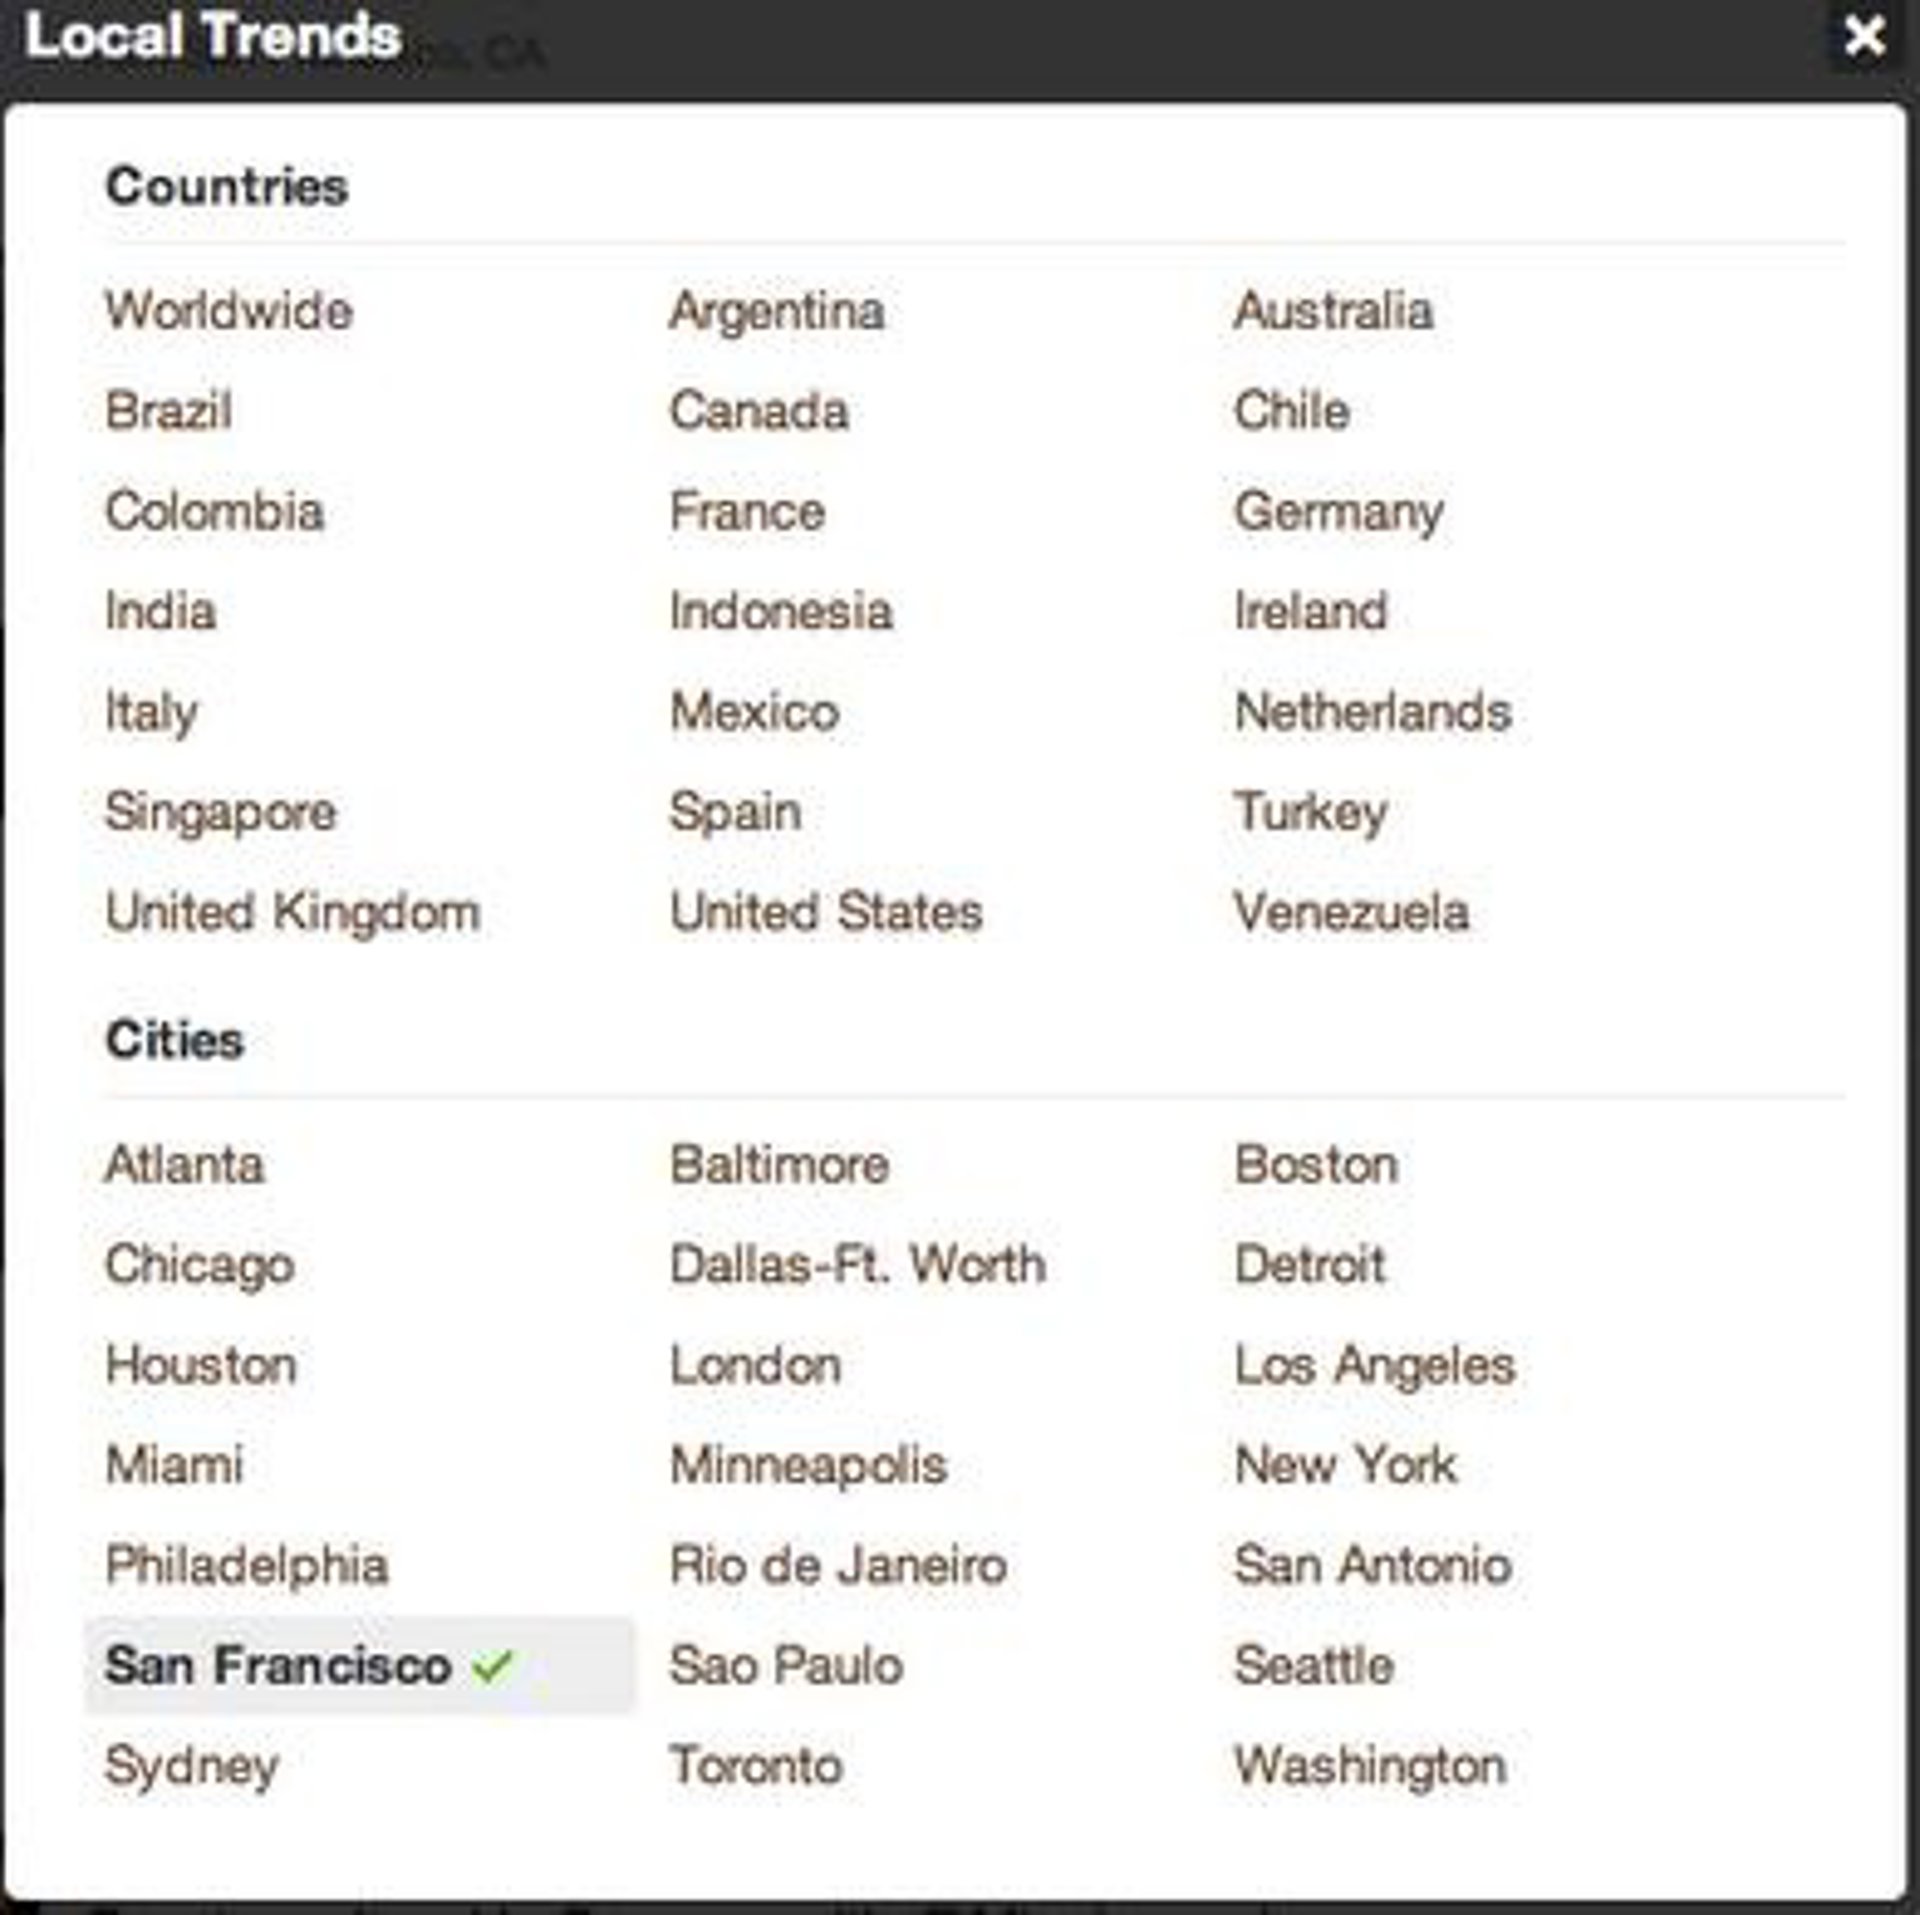Viewport: 1920px width, 1915px height.
Task: Select Netherlands from the list
Action: pos(1372,712)
